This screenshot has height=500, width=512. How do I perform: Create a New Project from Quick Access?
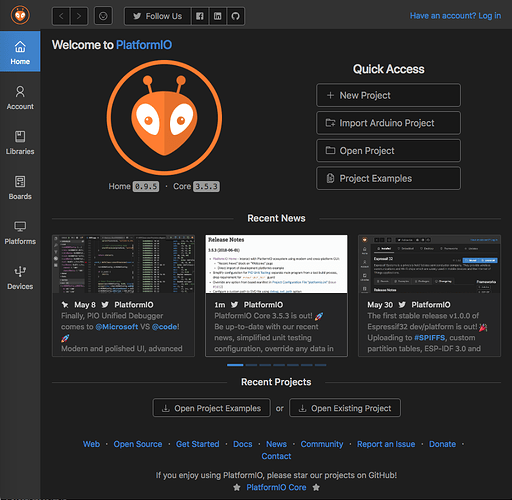pos(388,95)
